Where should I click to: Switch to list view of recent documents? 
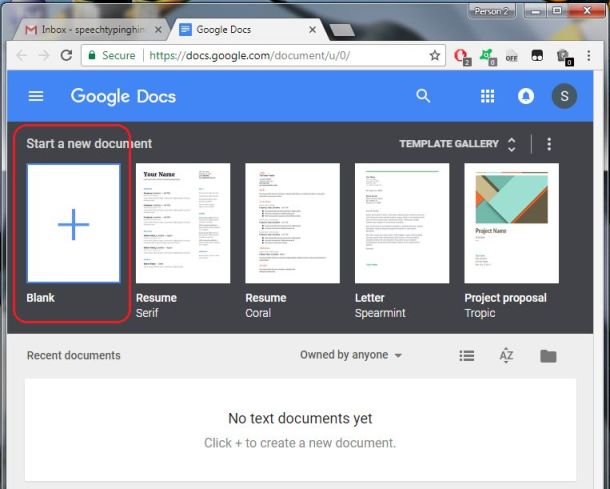(x=467, y=356)
